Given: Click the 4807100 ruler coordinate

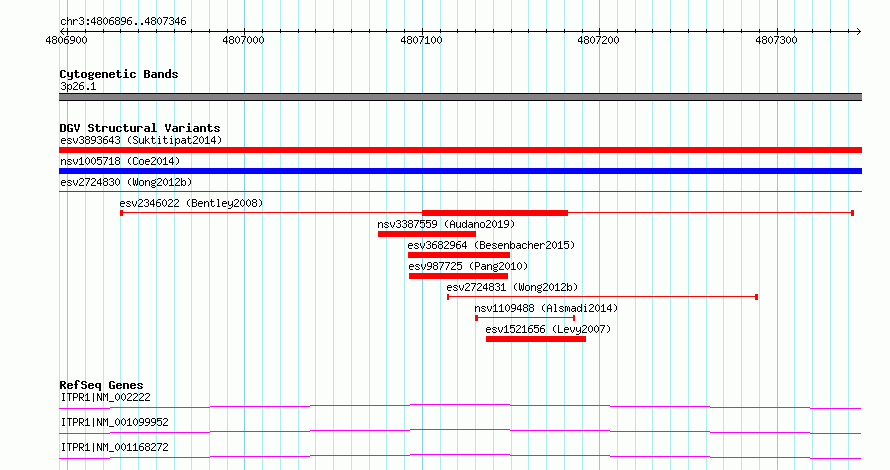Looking at the screenshot, I should point(421,40).
